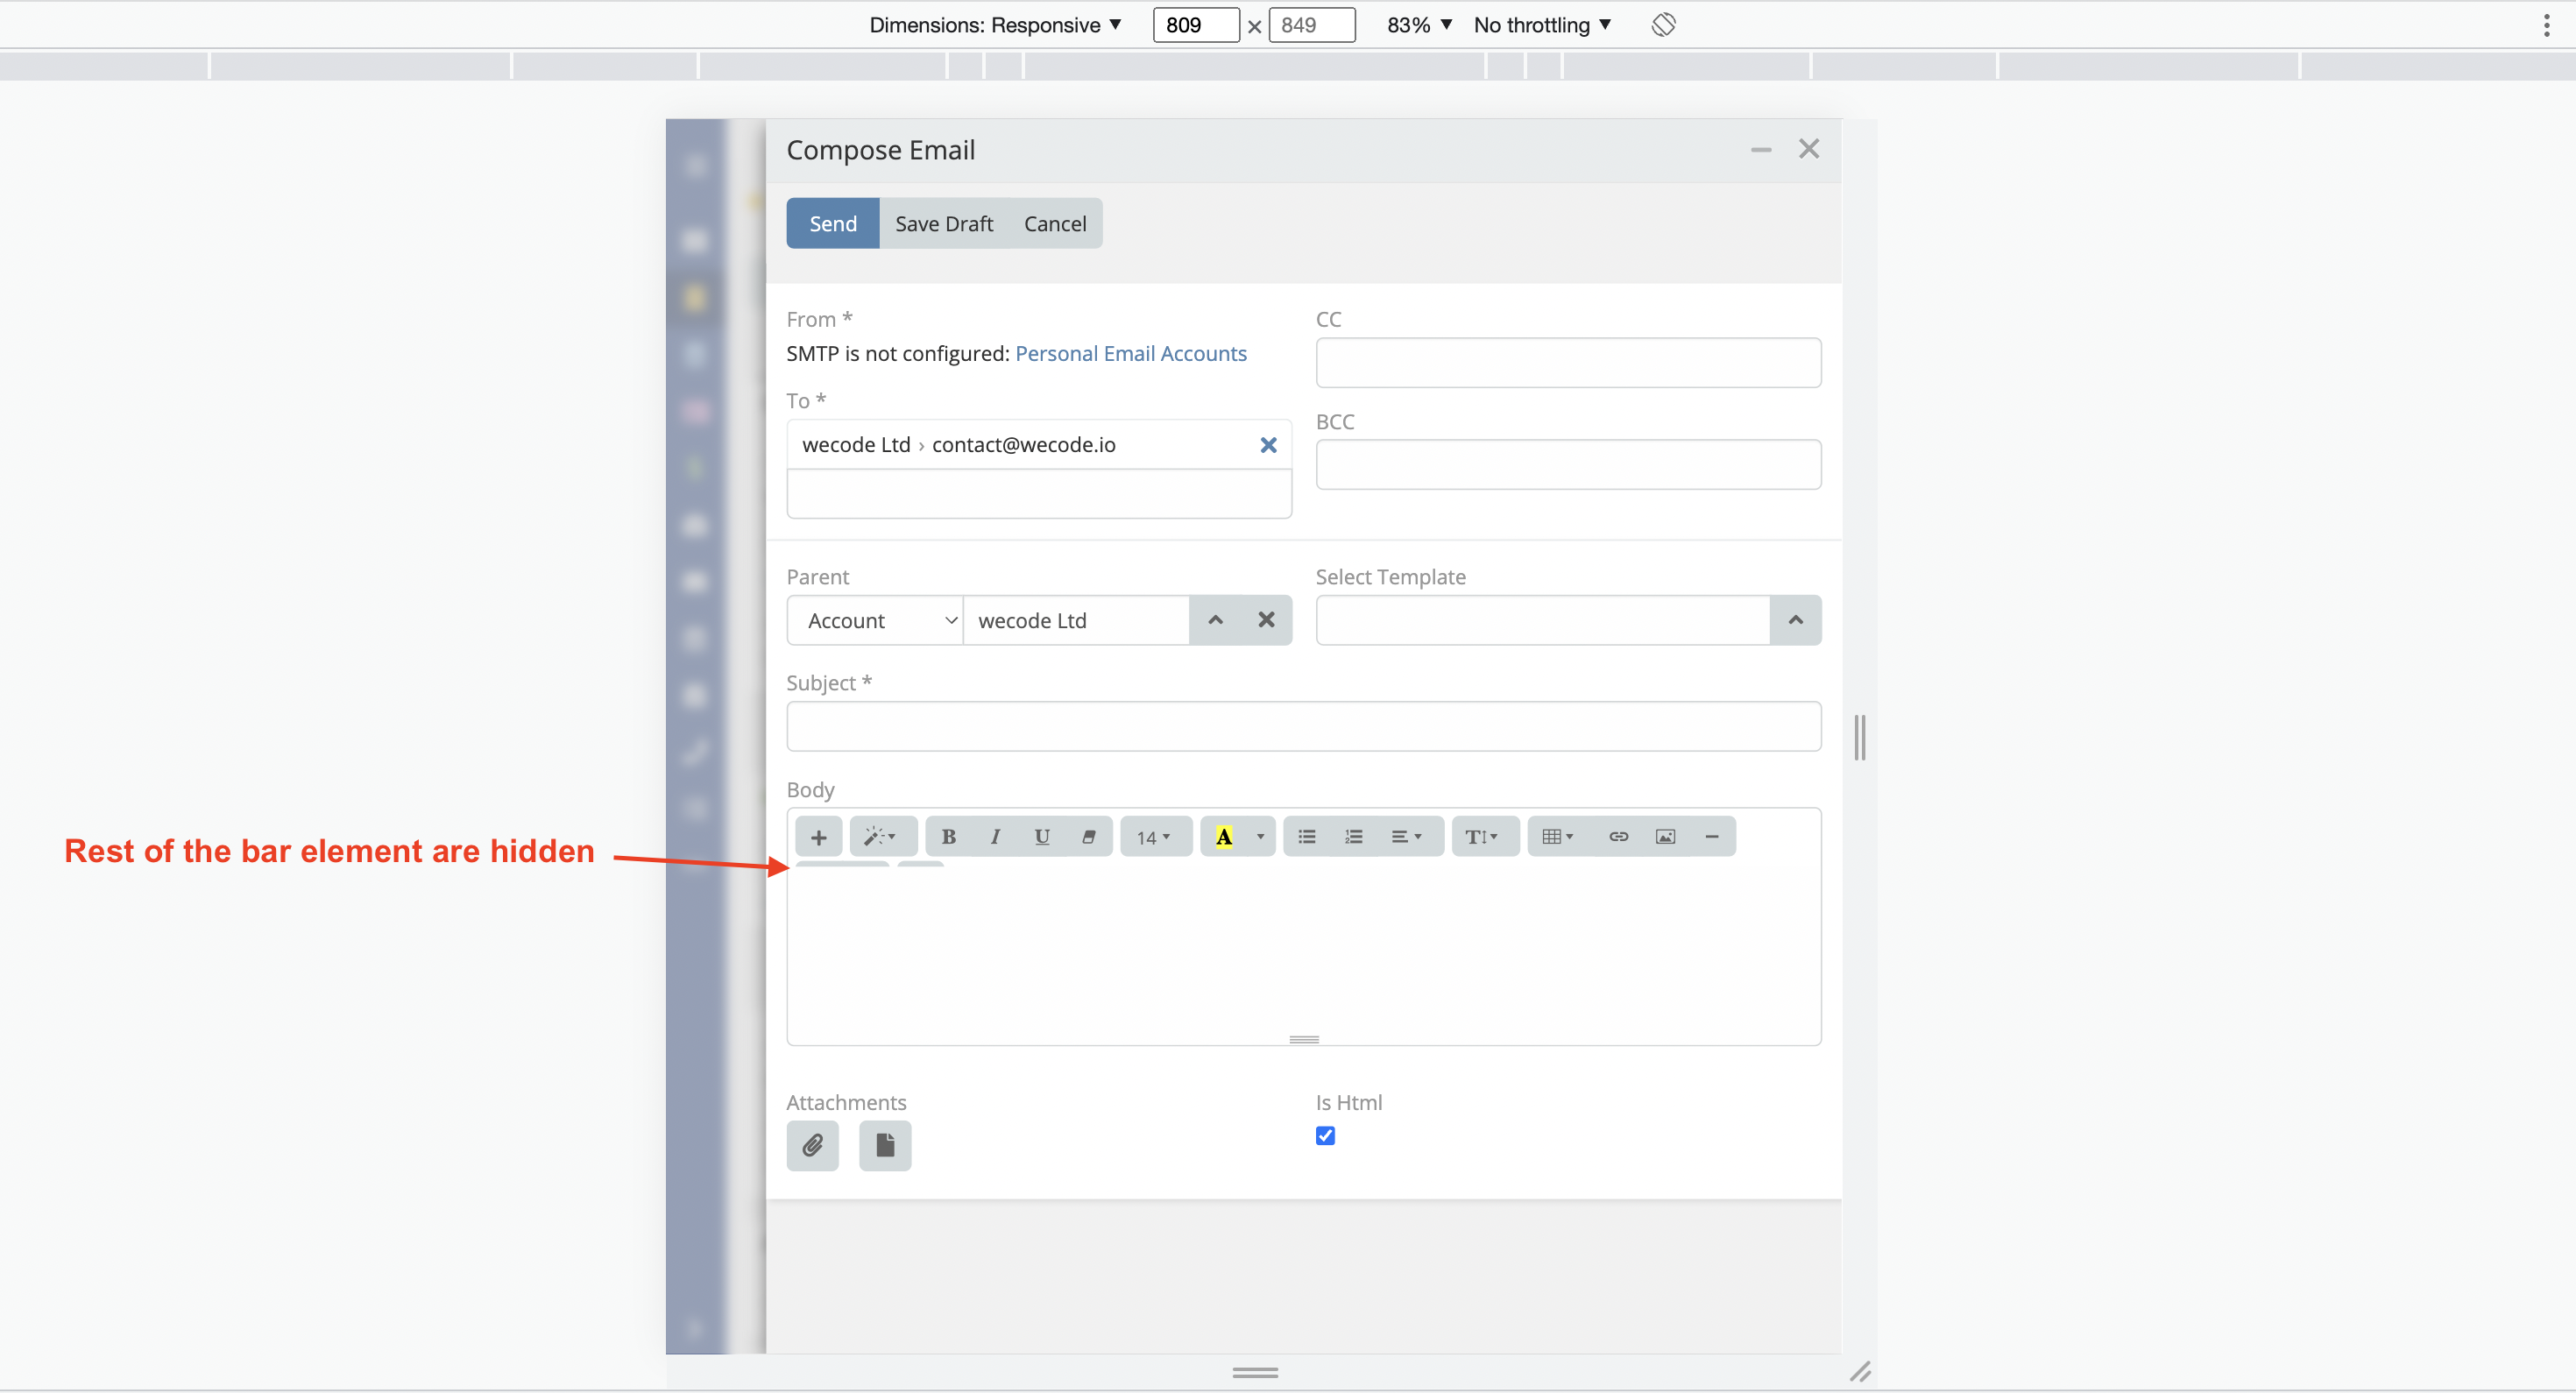Attach a file using the paperclip icon
2576x1393 pixels.
point(812,1146)
